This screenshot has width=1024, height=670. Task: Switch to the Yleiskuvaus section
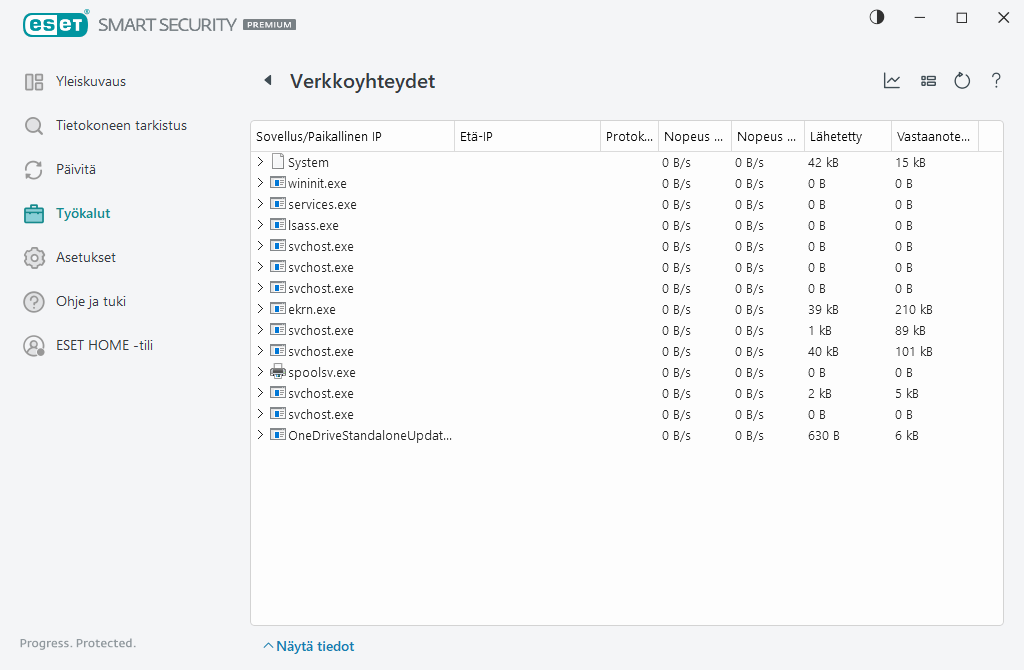pos(31,81)
